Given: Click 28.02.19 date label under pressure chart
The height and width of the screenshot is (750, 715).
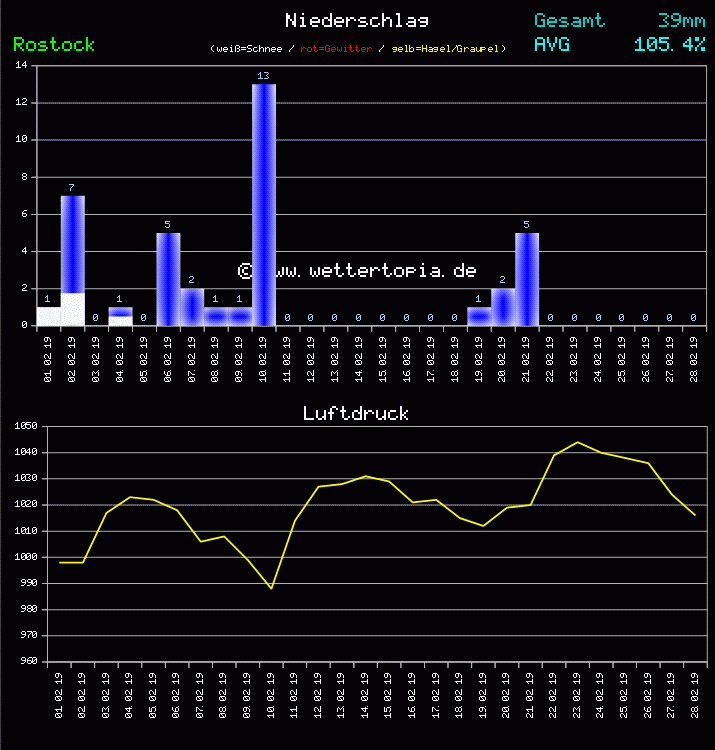Looking at the screenshot, I should [695, 692].
